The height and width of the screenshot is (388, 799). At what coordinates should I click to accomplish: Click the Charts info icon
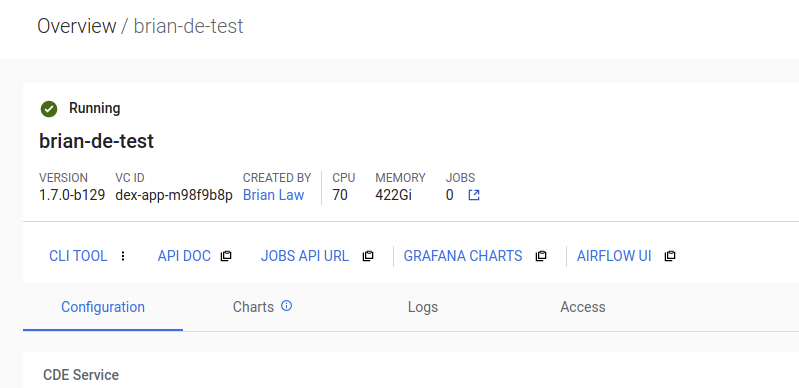(287, 306)
